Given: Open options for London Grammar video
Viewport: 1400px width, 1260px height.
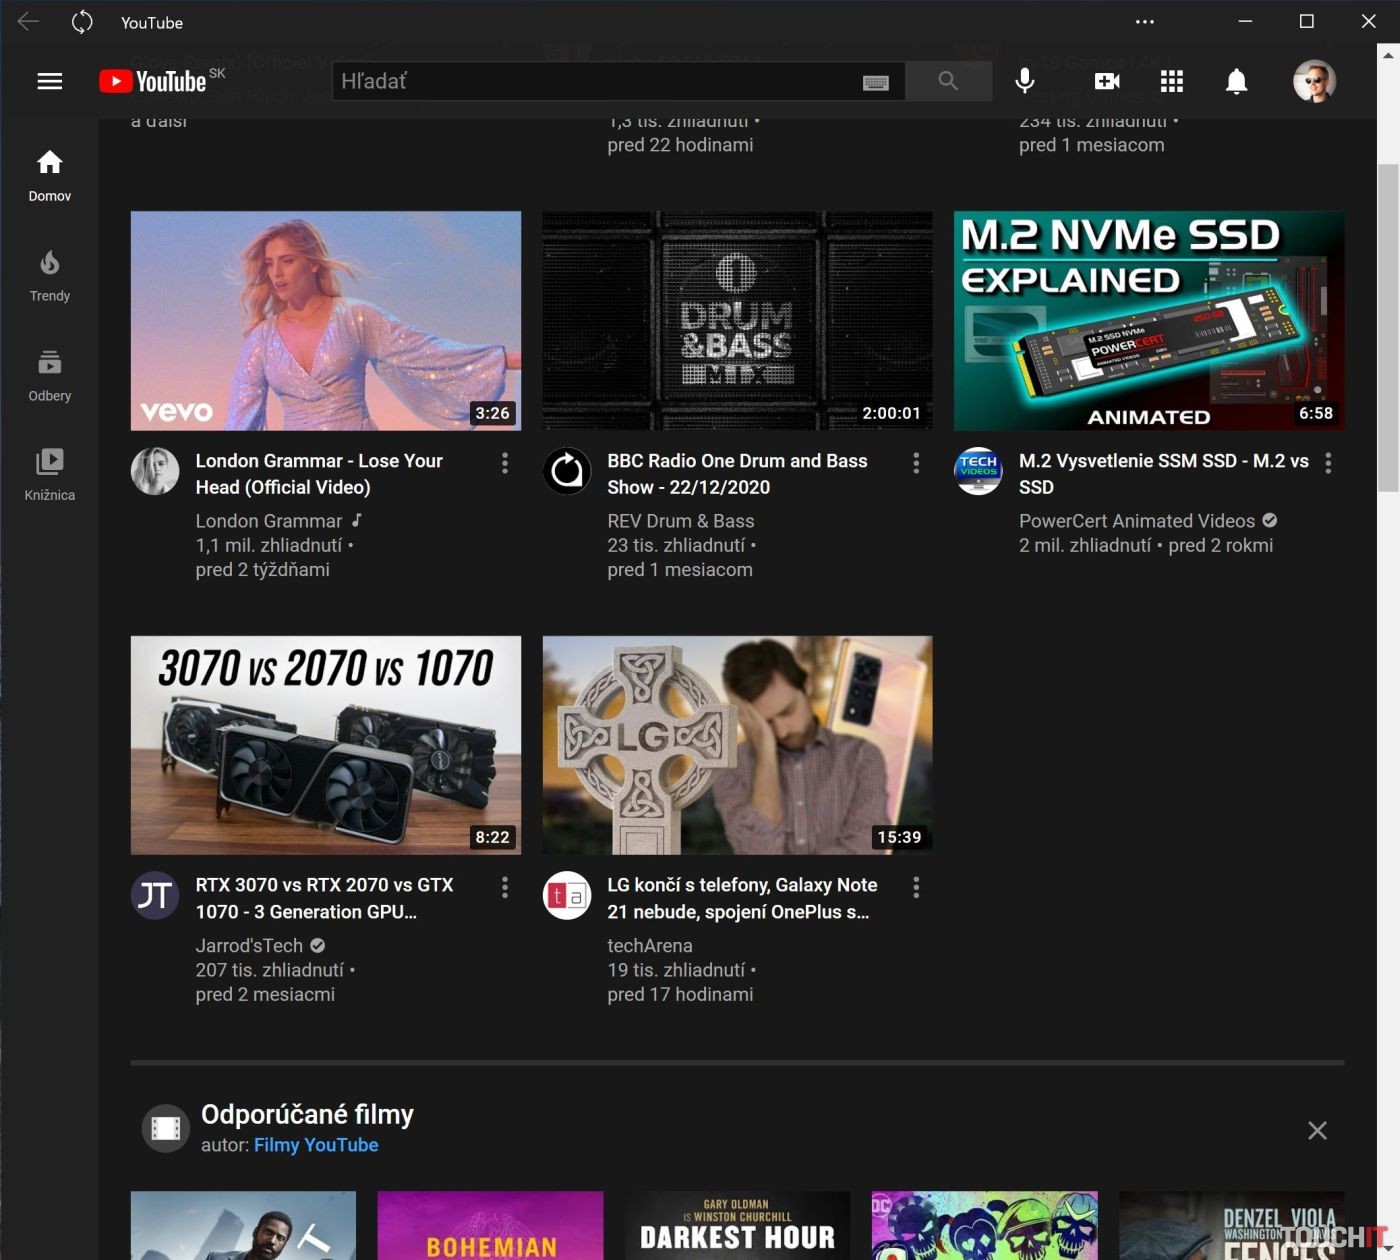Looking at the screenshot, I should click(504, 462).
